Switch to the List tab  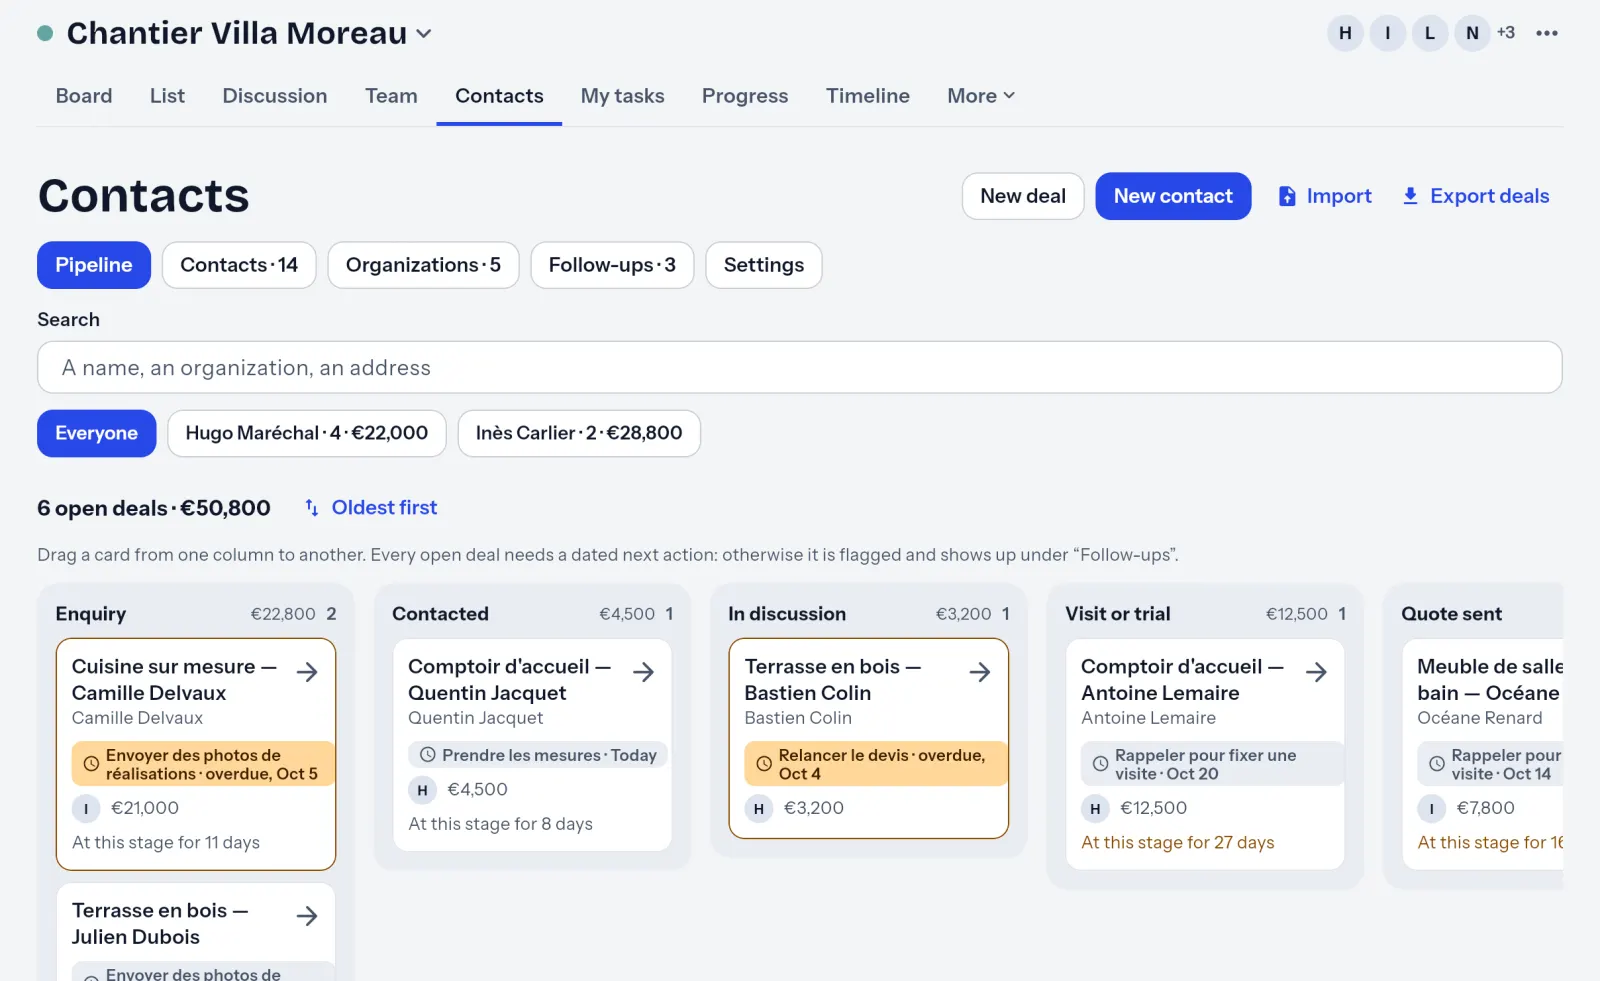click(x=167, y=96)
